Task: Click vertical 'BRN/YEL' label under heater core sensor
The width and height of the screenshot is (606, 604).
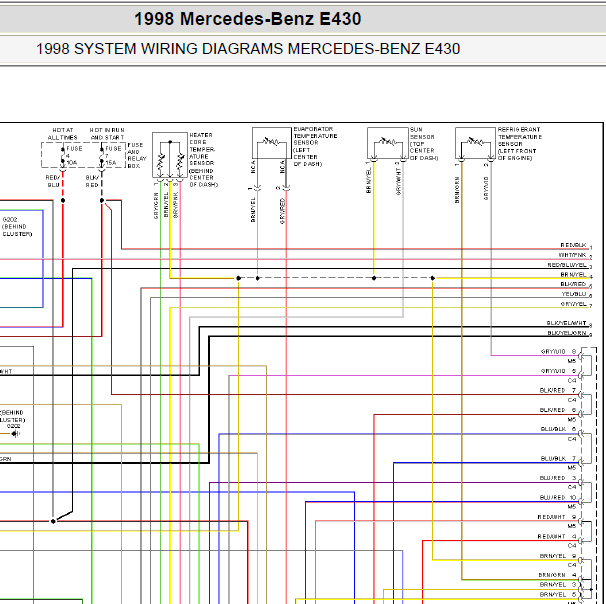Action: click(x=166, y=205)
